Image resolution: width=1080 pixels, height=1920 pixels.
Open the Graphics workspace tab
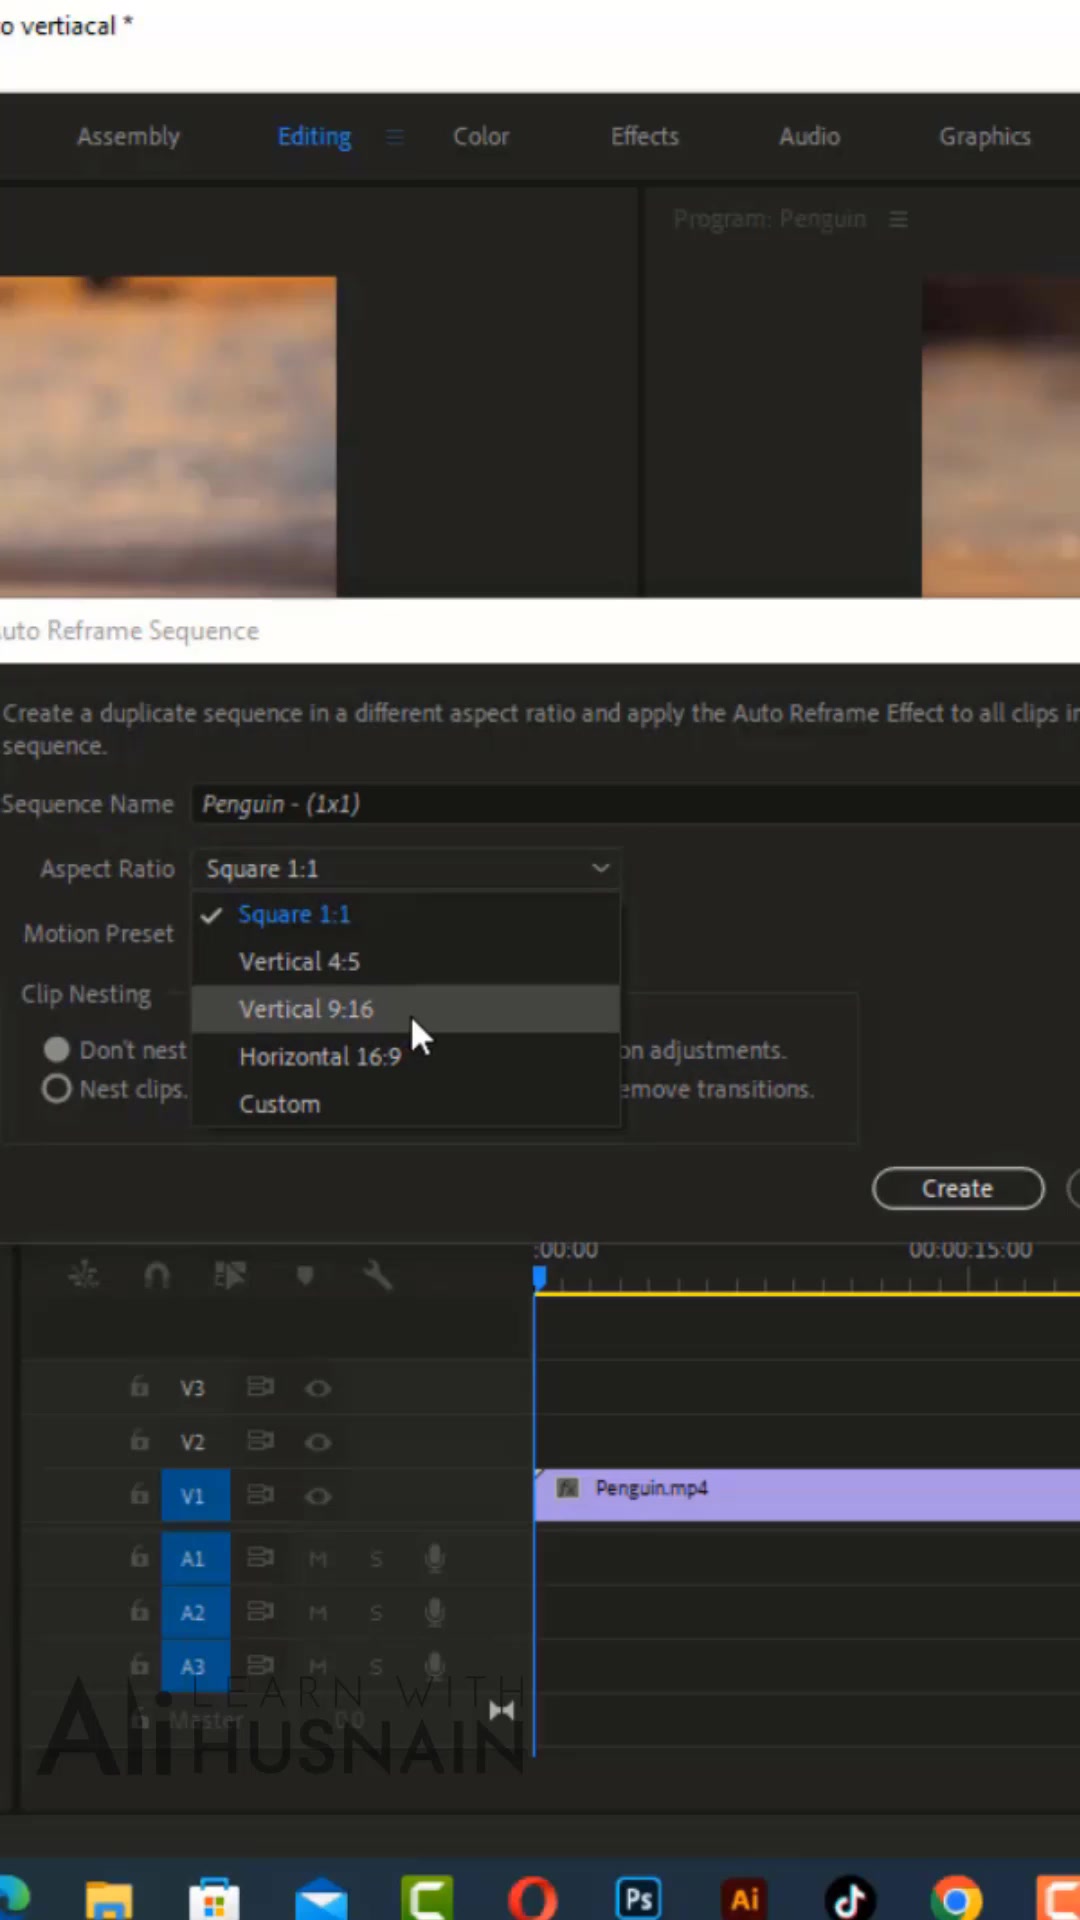coord(984,136)
